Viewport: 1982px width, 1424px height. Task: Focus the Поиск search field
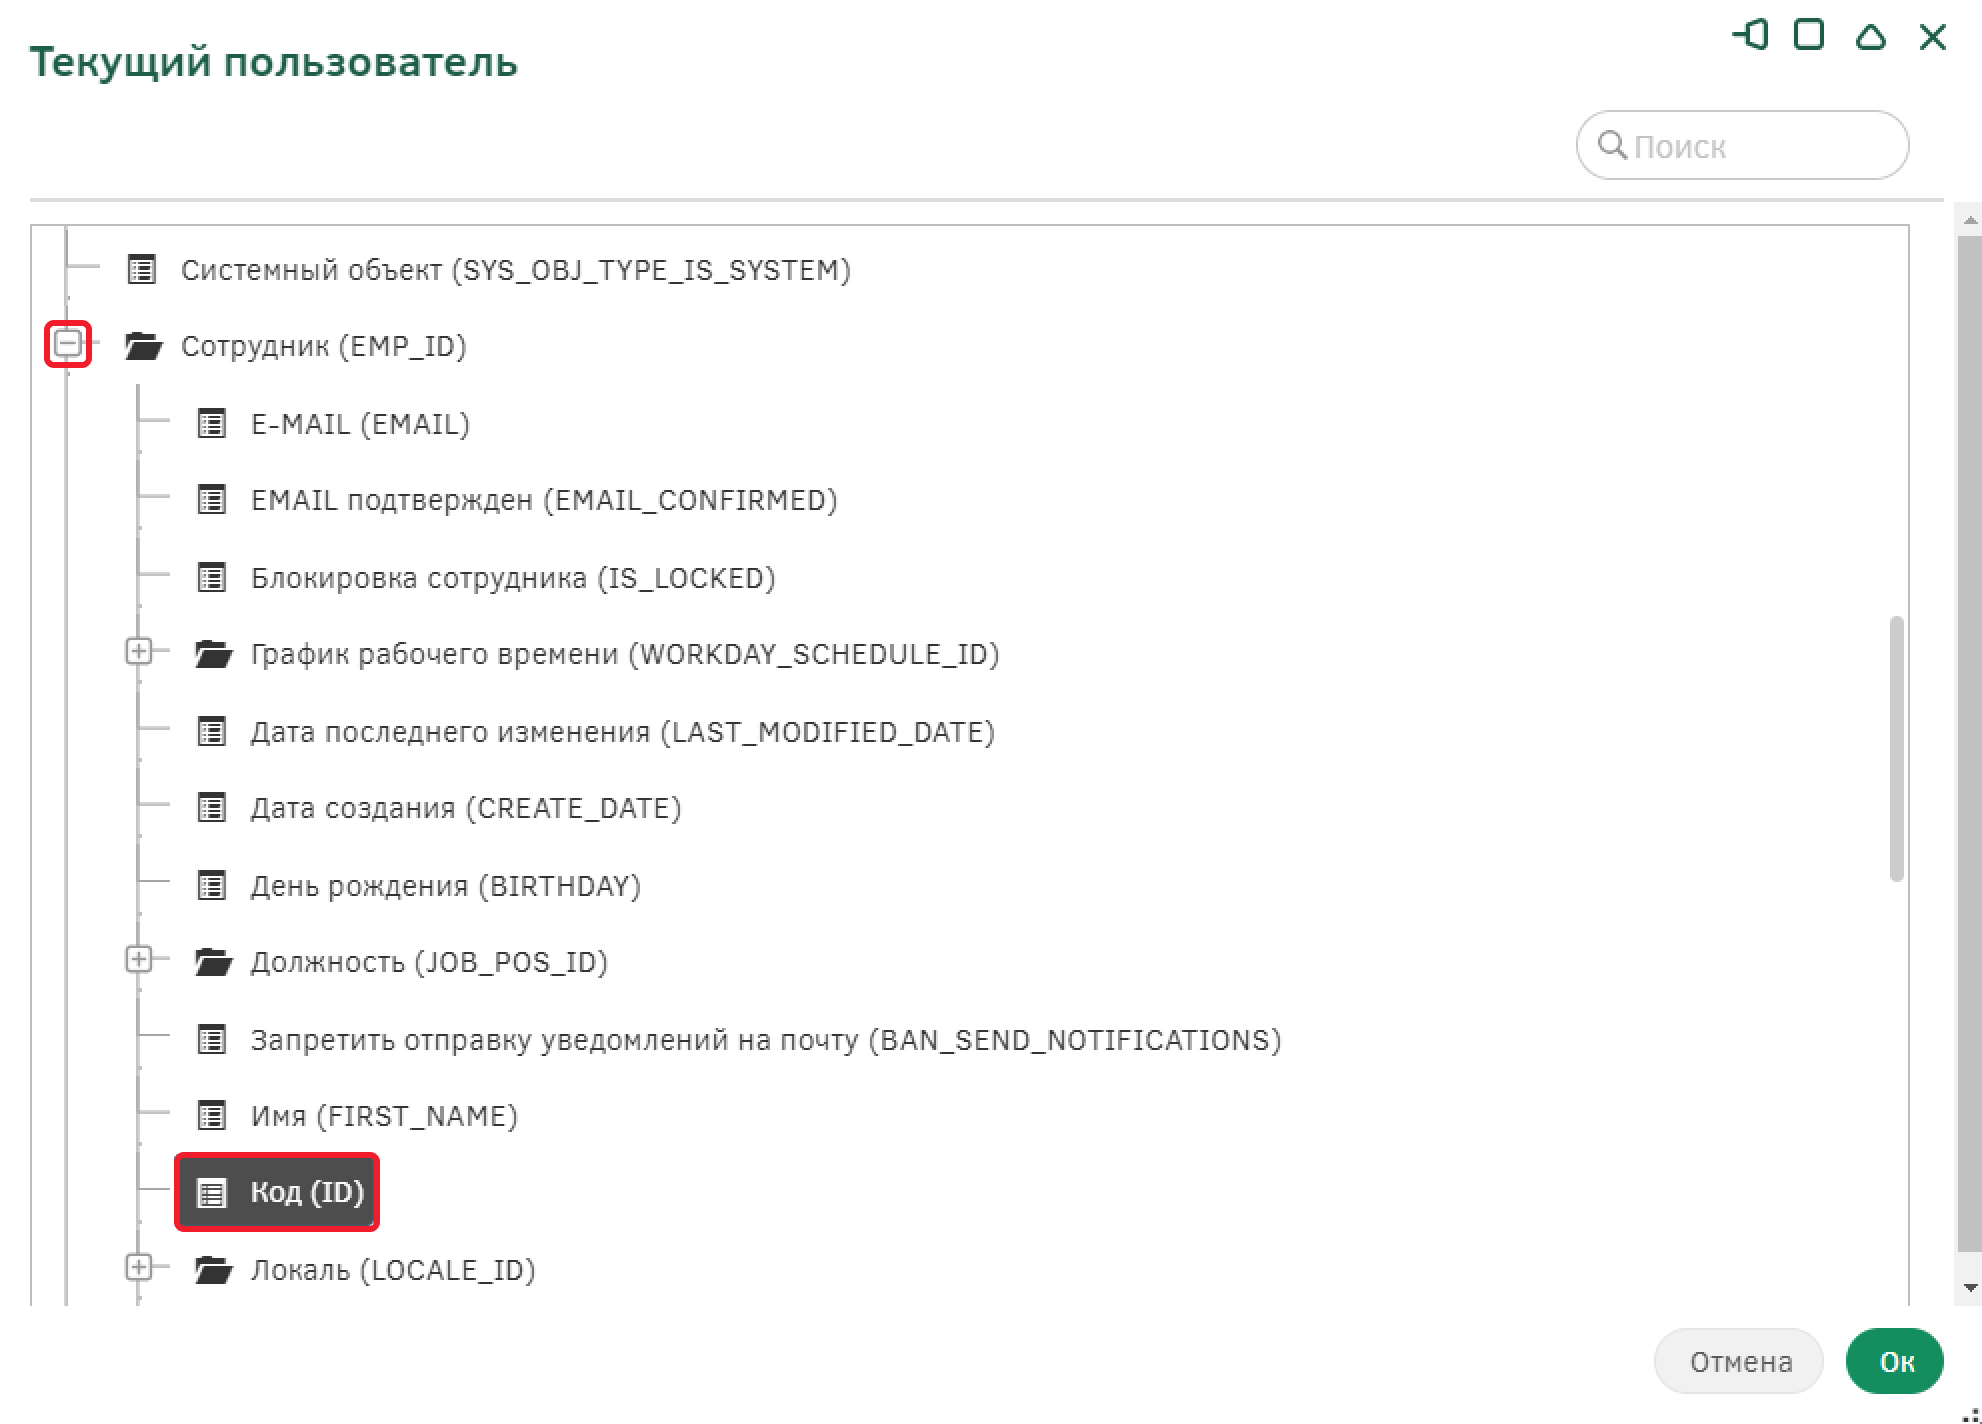[1760, 146]
